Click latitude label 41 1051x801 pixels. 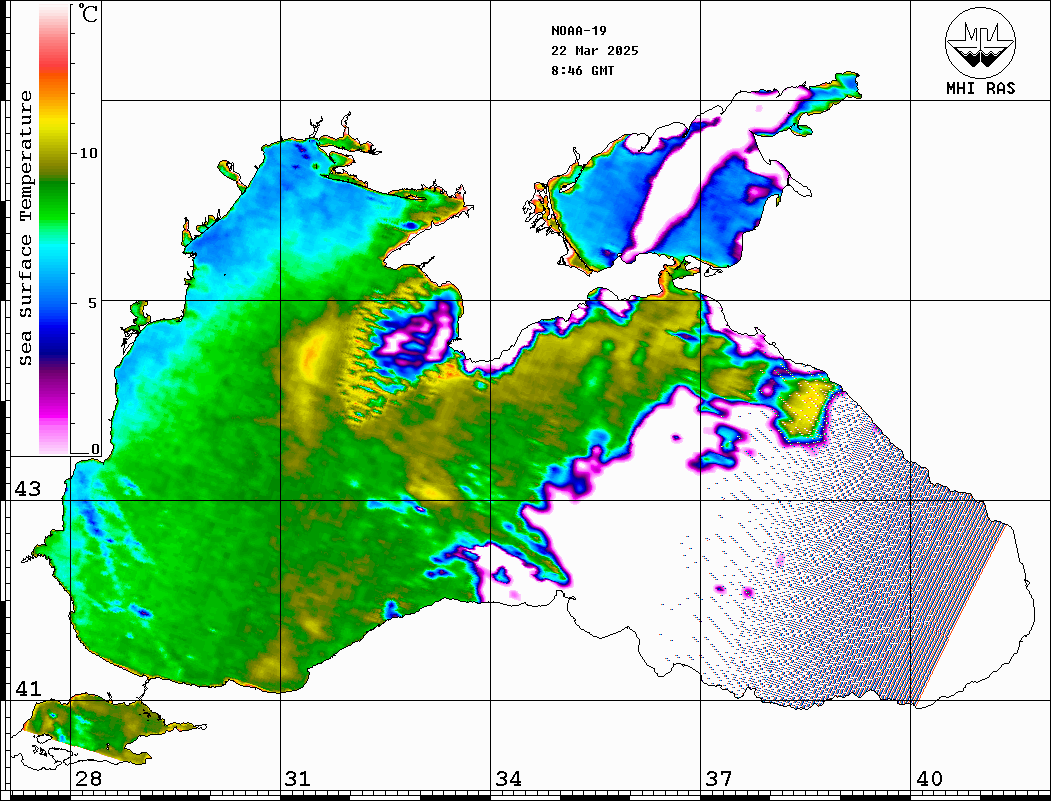27,688
